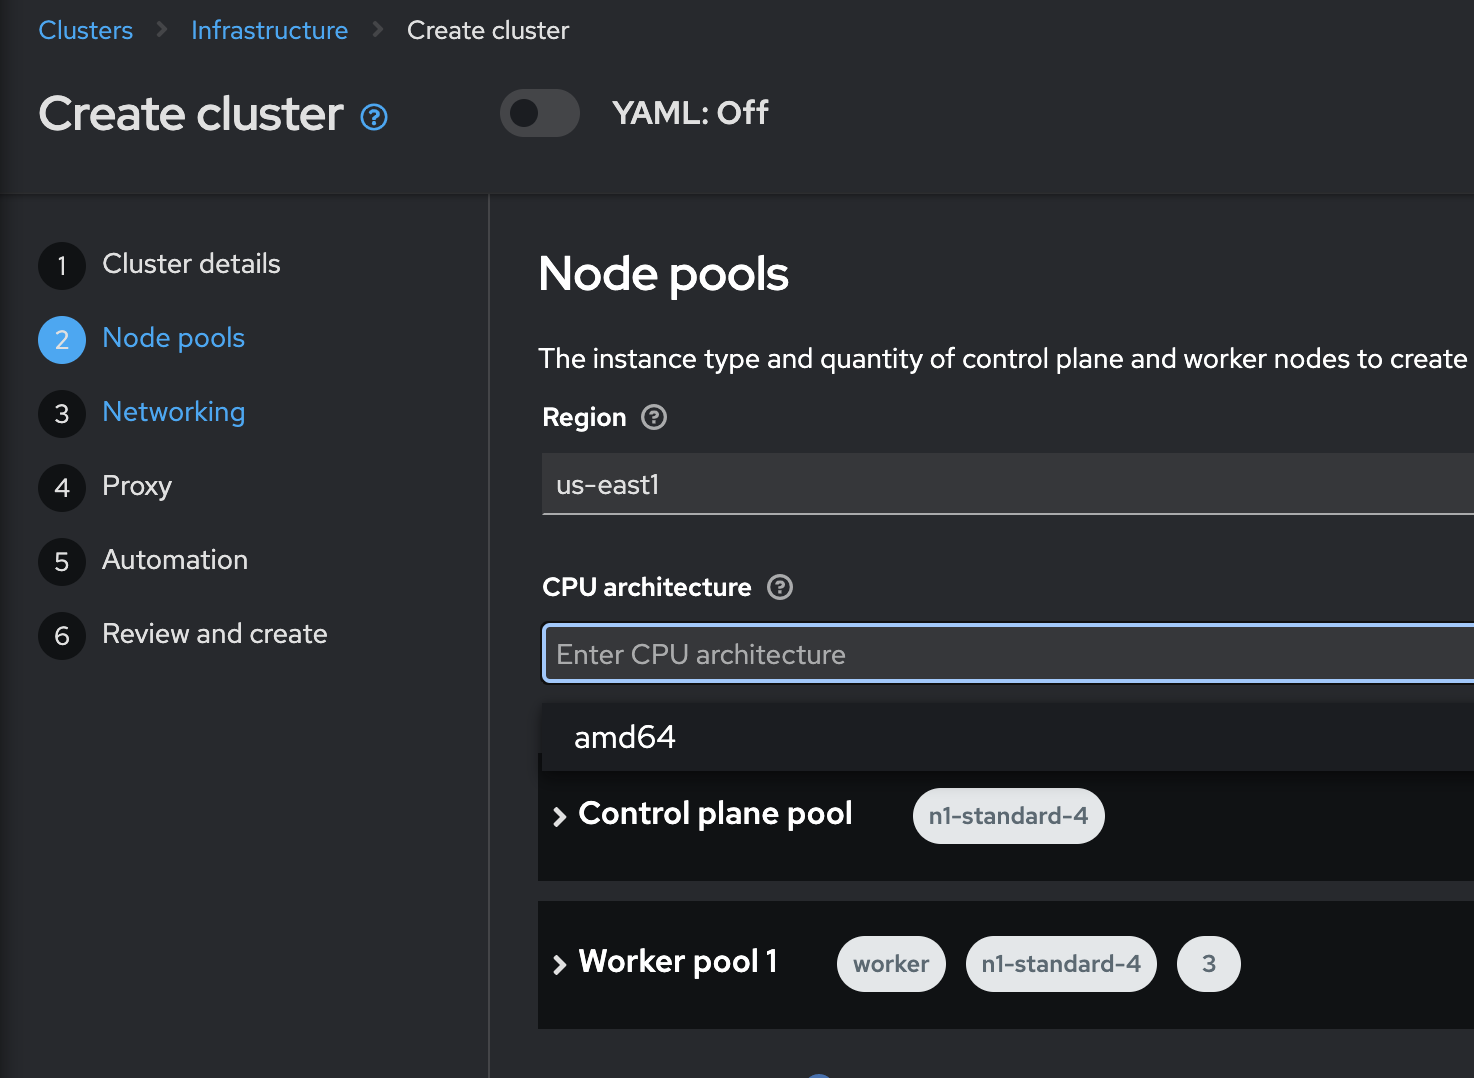Click the n1-standard-4 badge on Control plane pool
The width and height of the screenshot is (1474, 1078).
1008,816
